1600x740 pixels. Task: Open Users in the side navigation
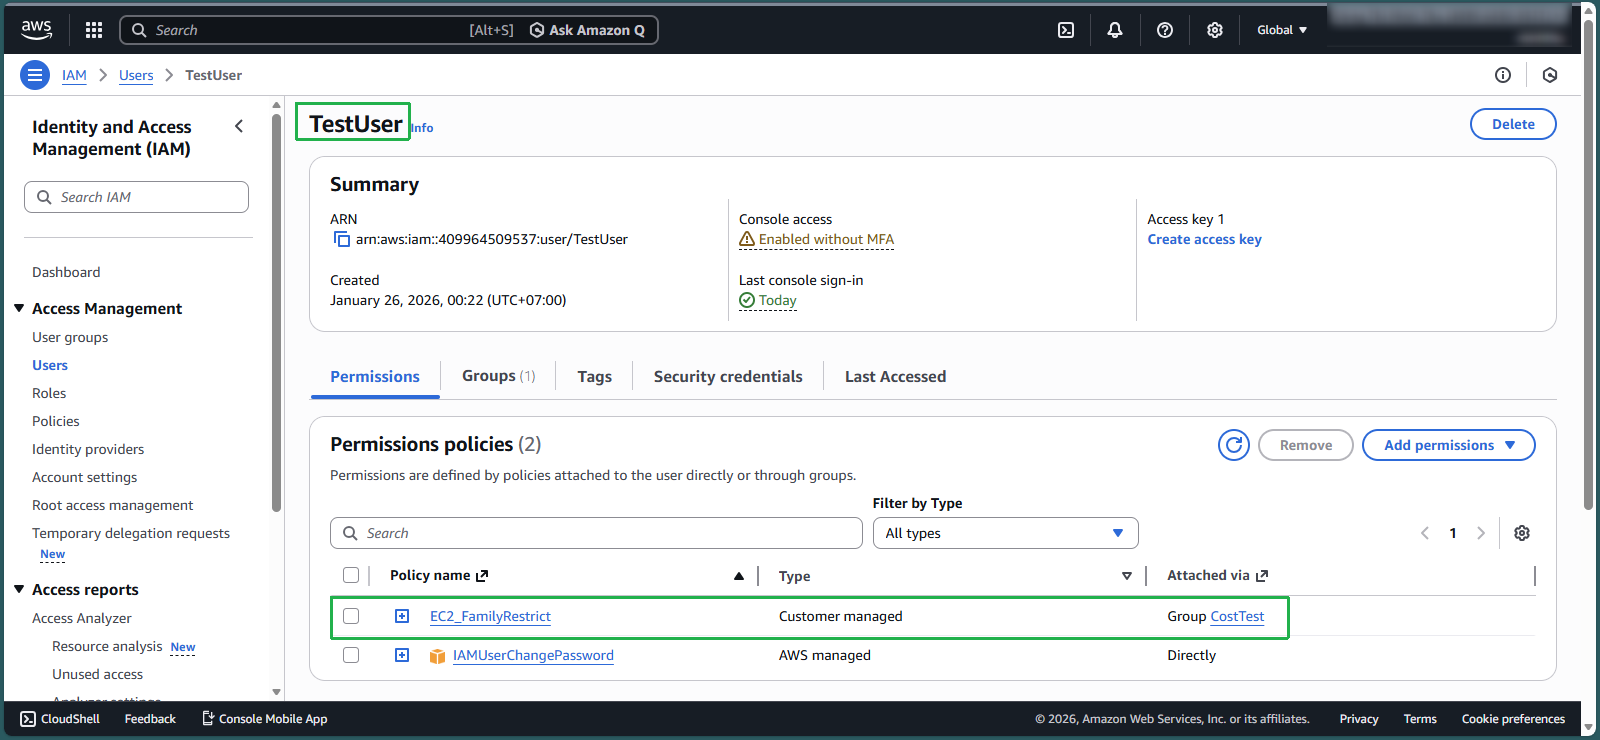(50, 365)
